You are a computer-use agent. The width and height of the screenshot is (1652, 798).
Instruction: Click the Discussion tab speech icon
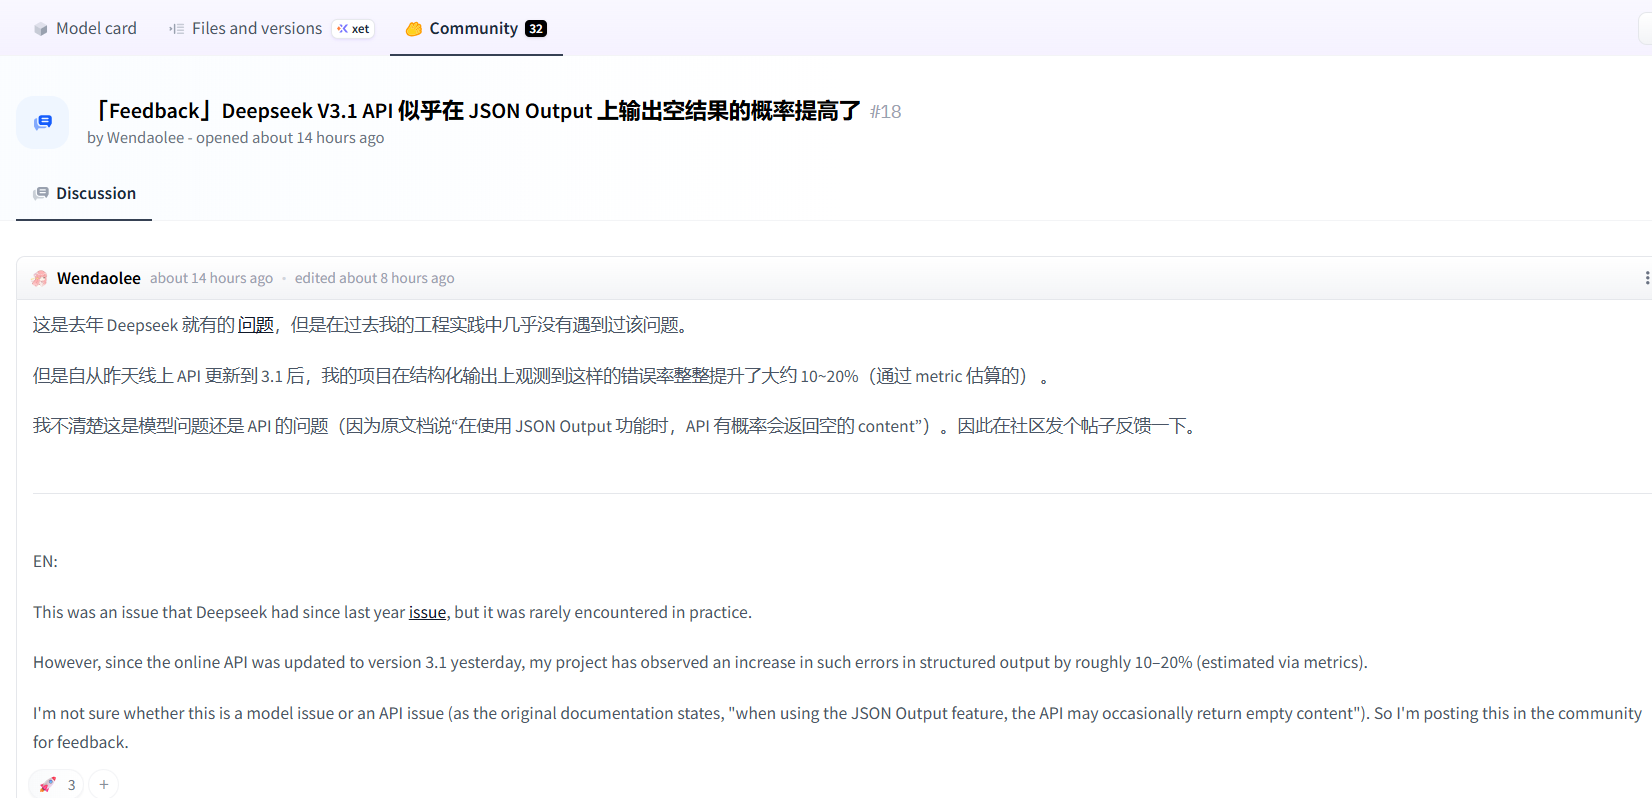pos(41,193)
